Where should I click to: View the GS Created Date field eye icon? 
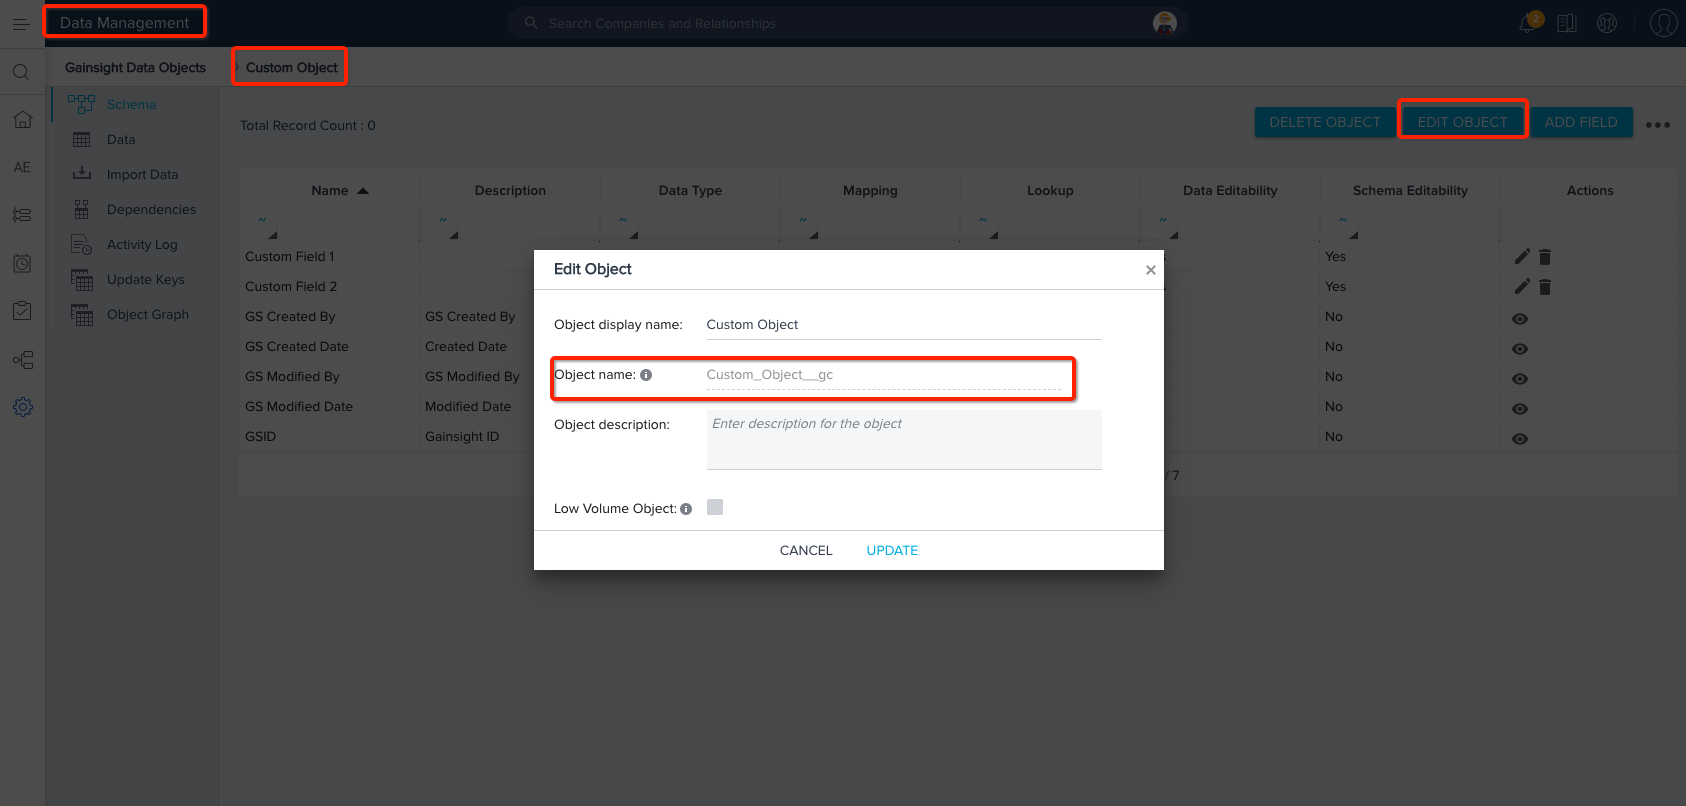pos(1520,349)
